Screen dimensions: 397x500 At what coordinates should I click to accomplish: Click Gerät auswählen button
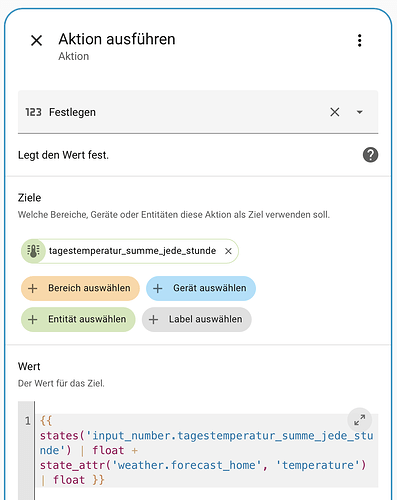(x=201, y=288)
